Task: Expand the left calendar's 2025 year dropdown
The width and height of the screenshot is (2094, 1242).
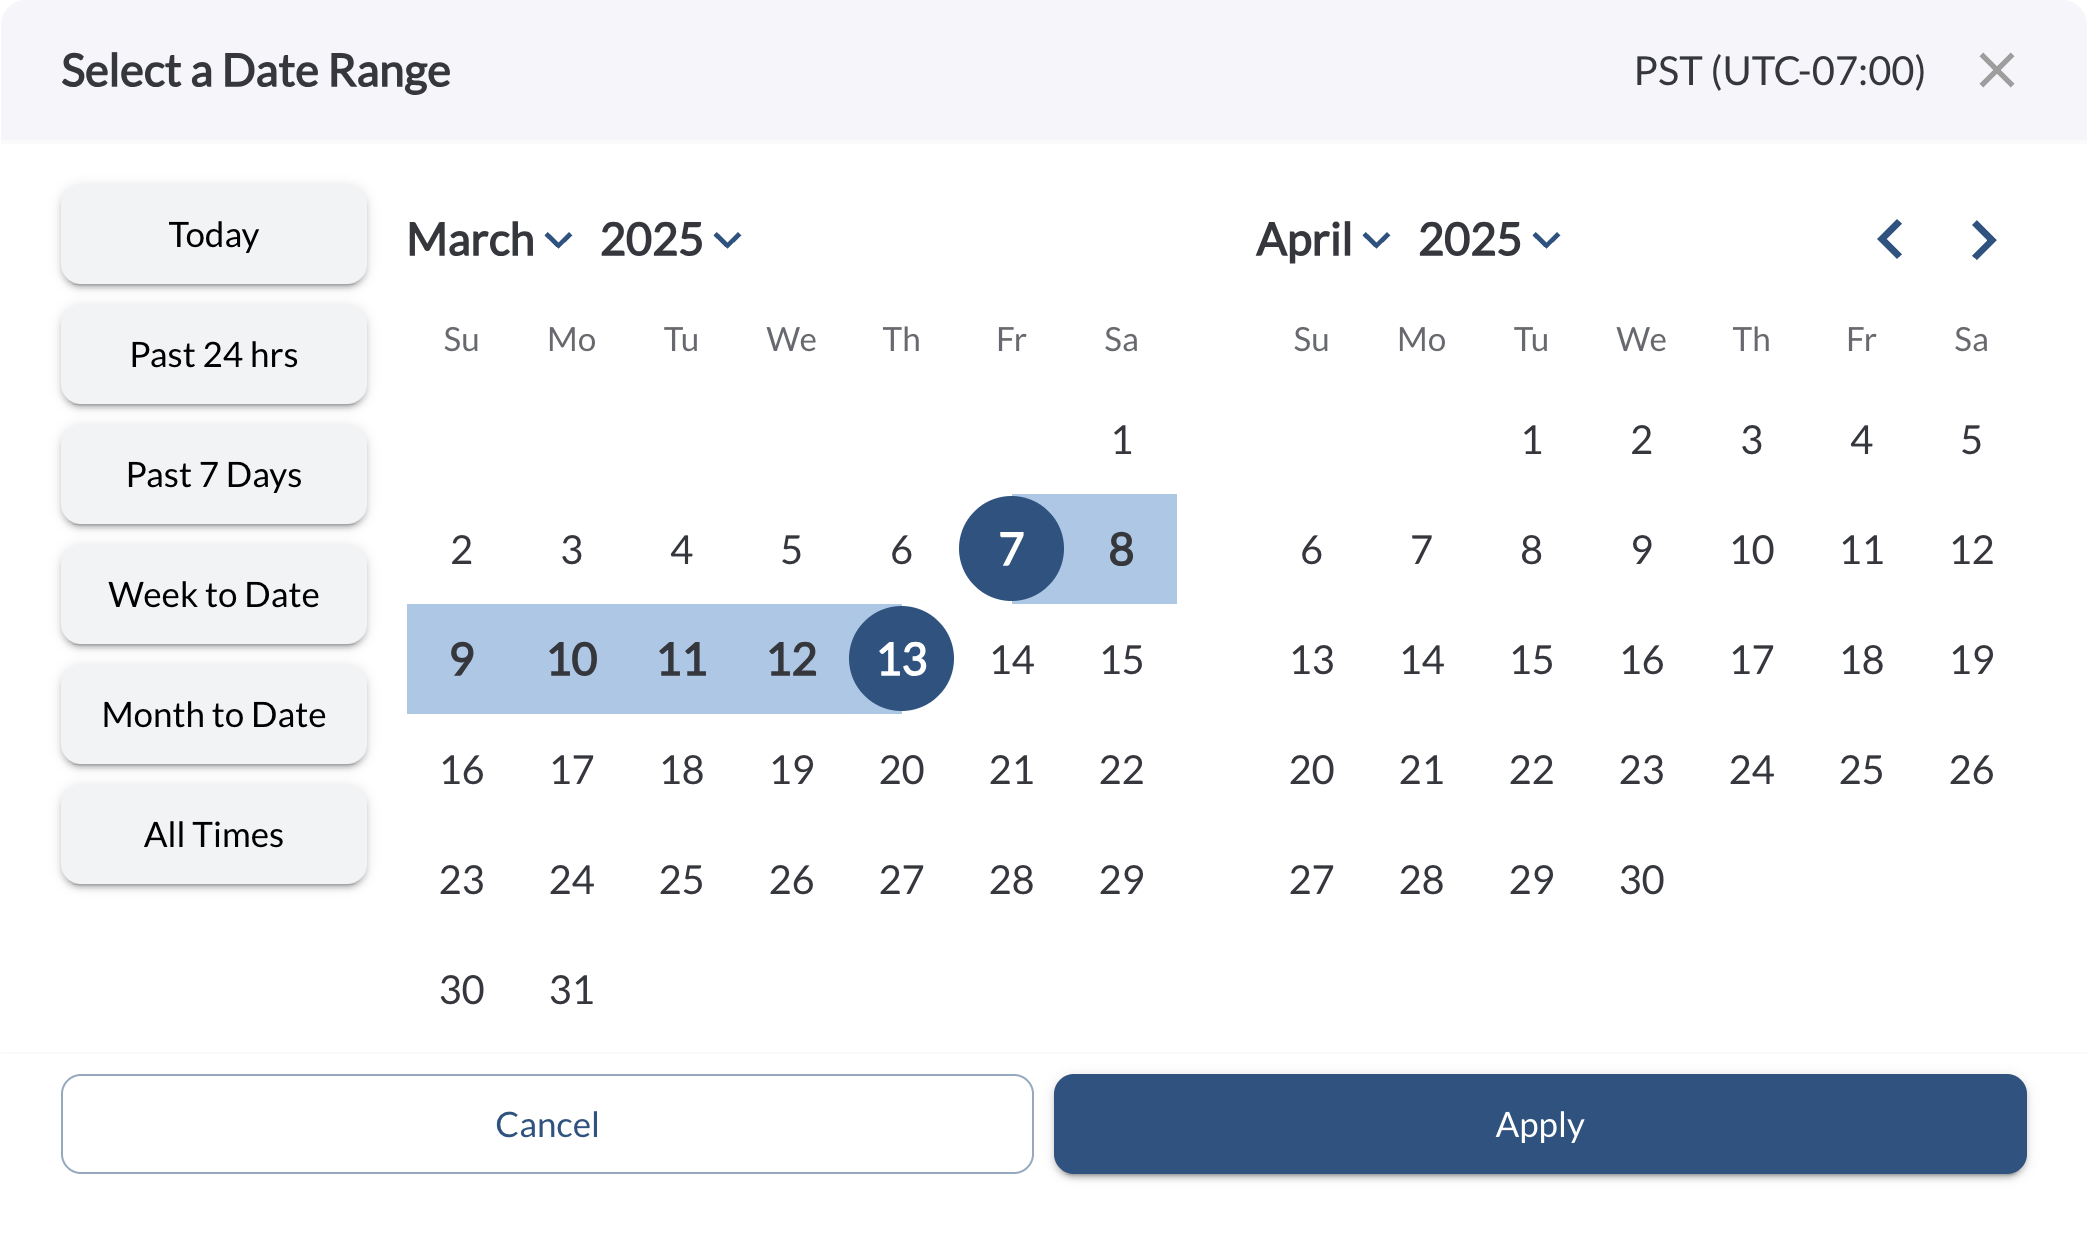Action: click(670, 240)
